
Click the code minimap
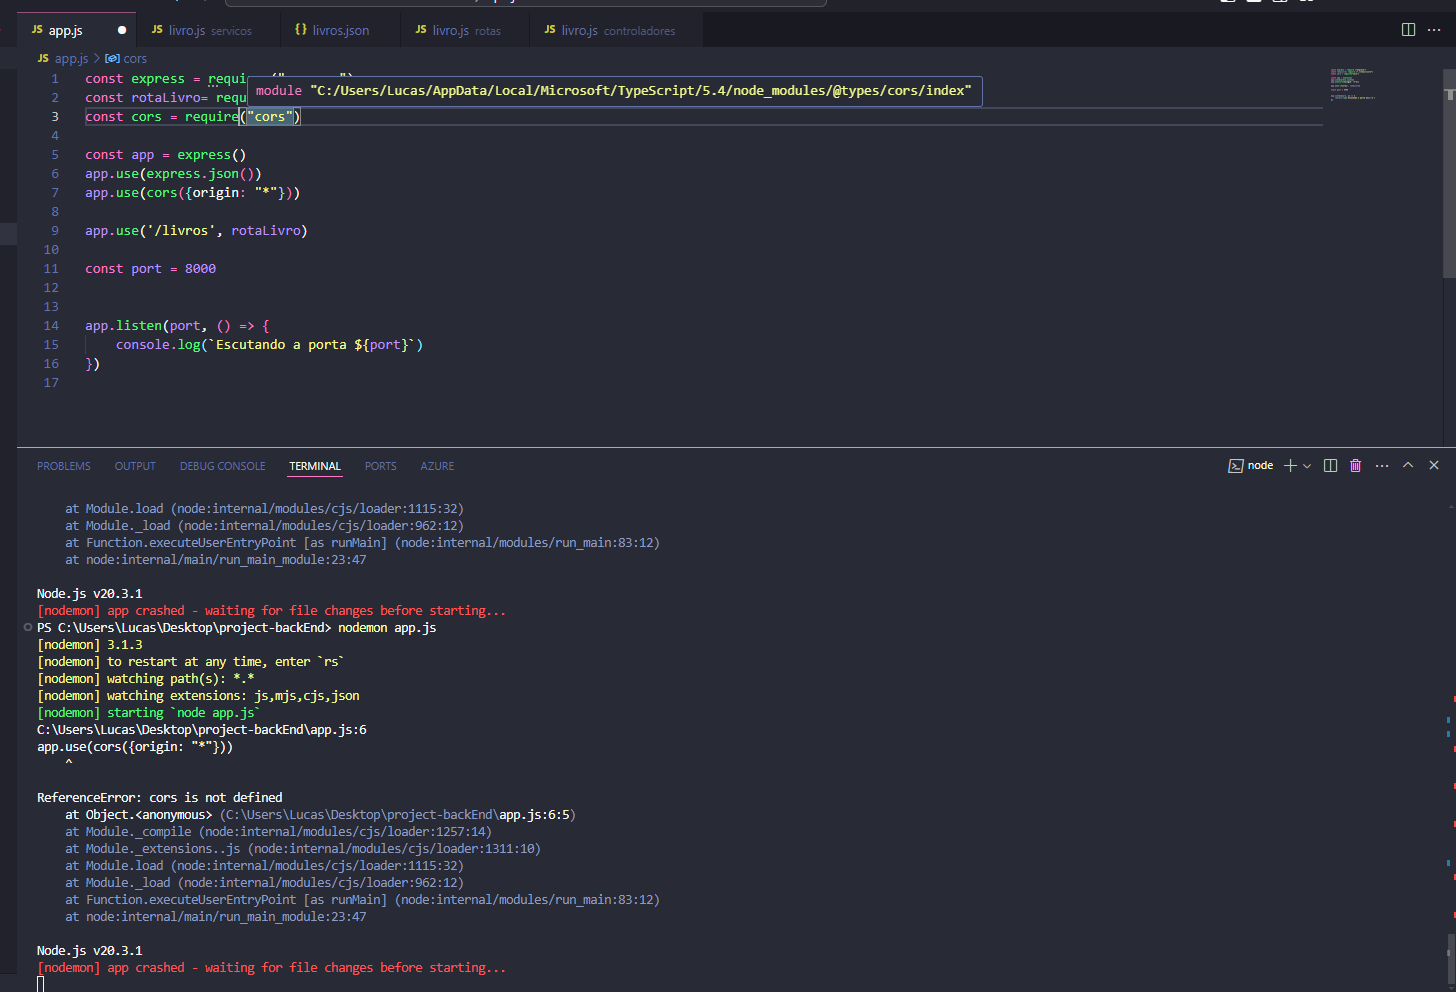tap(1352, 84)
